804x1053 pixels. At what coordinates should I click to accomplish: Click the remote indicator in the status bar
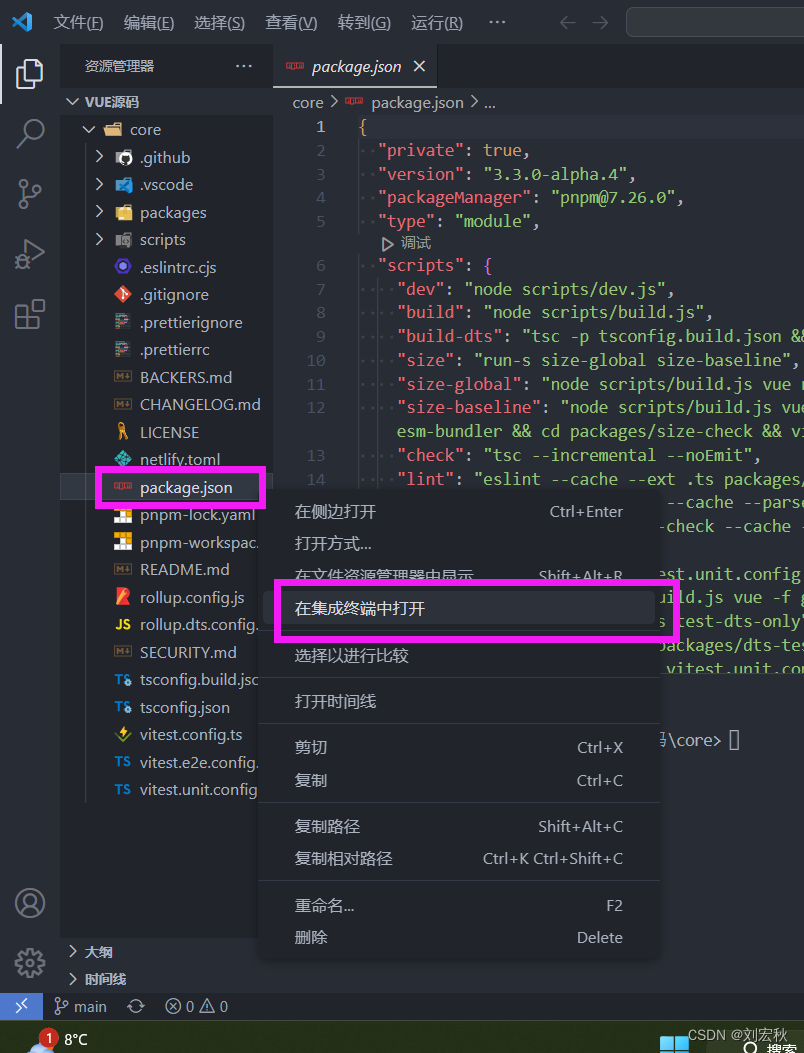coord(20,1005)
